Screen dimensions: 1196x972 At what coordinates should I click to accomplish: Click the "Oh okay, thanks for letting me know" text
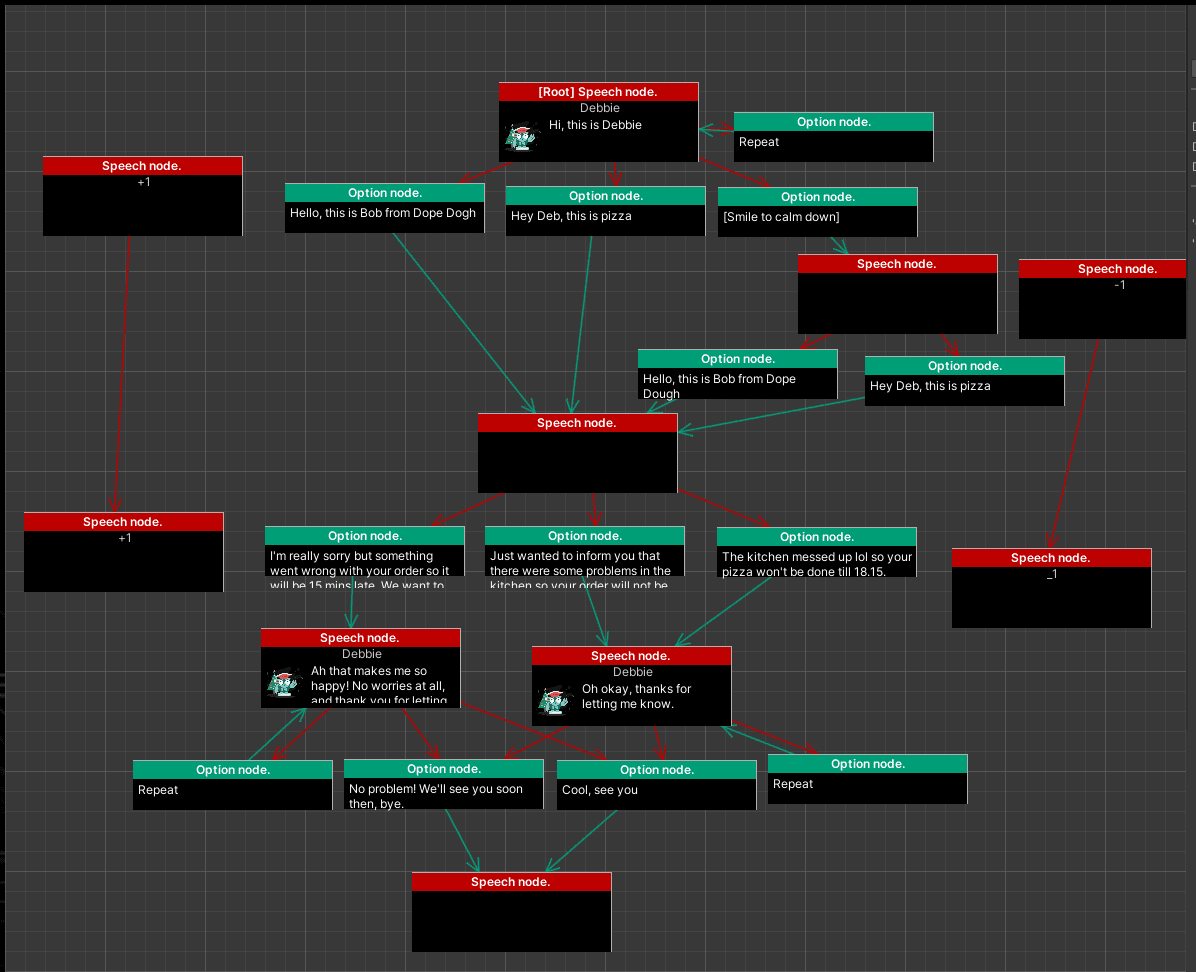point(636,696)
